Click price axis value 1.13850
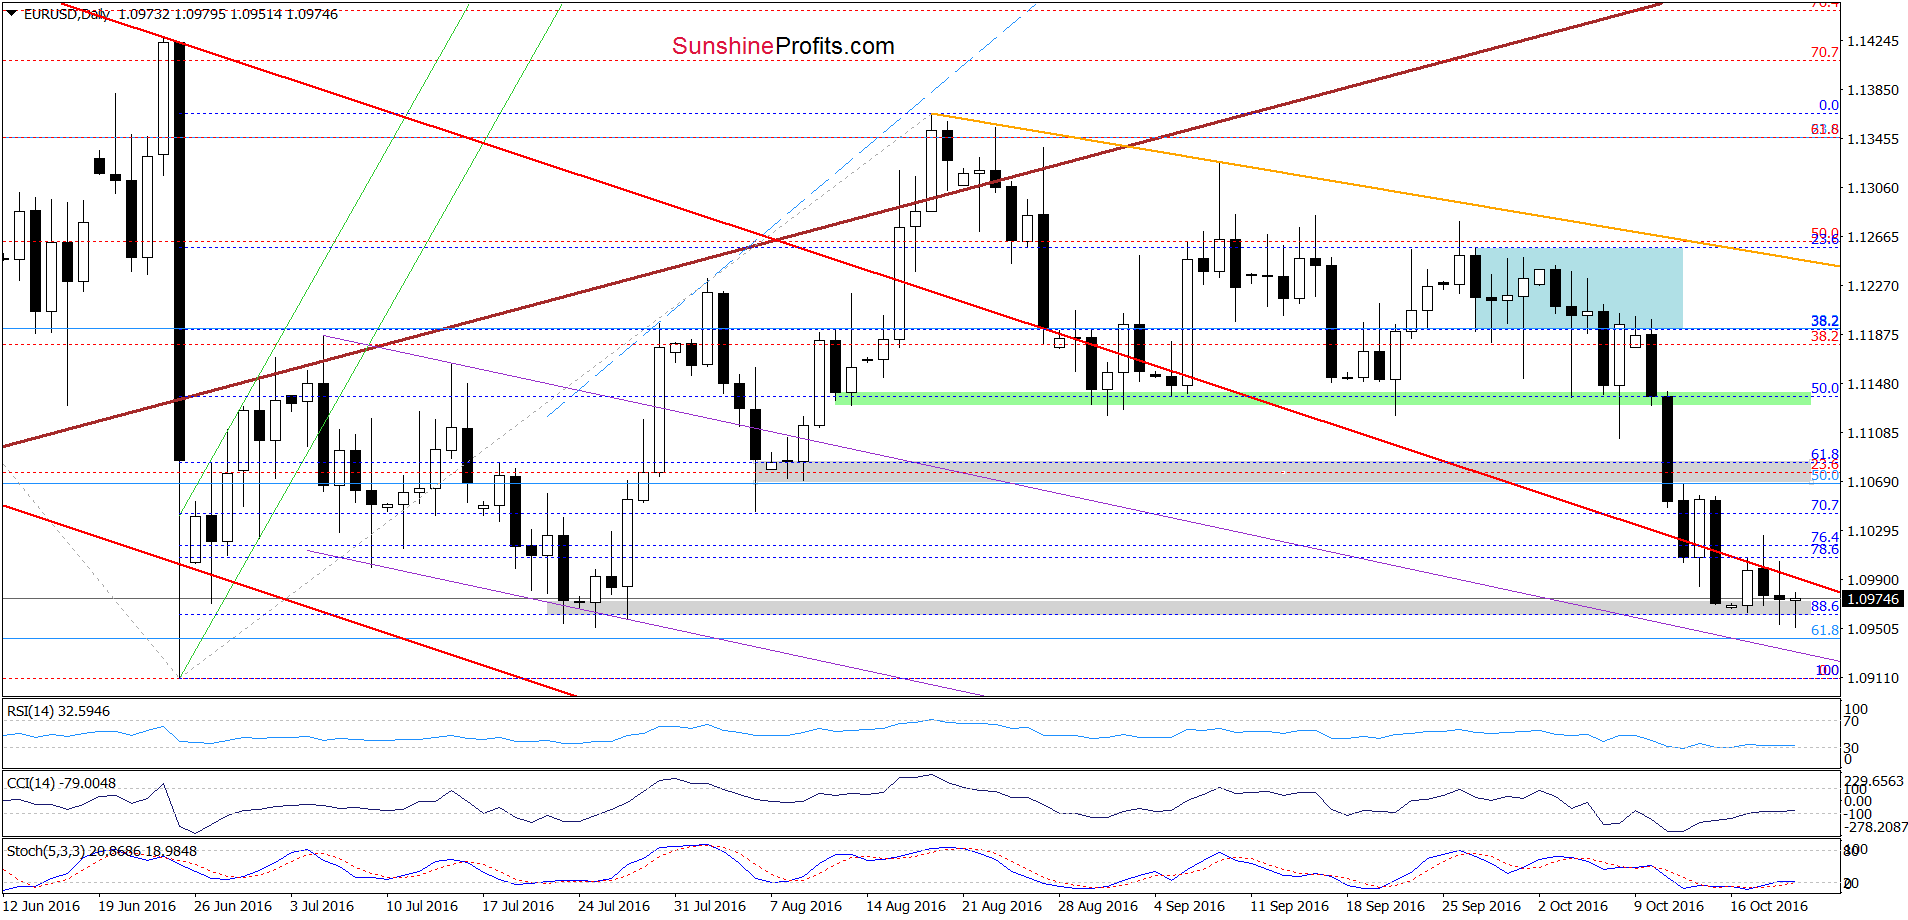1908x920 pixels. (1872, 90)
